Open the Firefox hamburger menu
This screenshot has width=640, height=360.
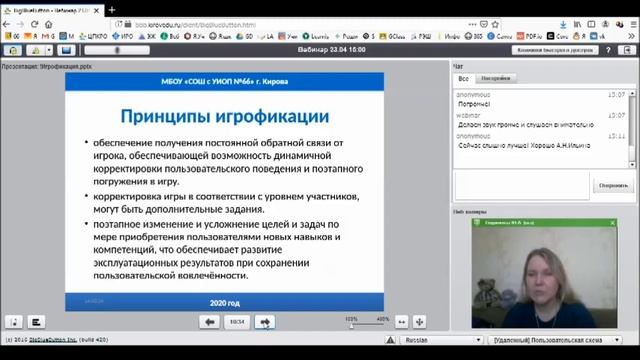[633, 24]
